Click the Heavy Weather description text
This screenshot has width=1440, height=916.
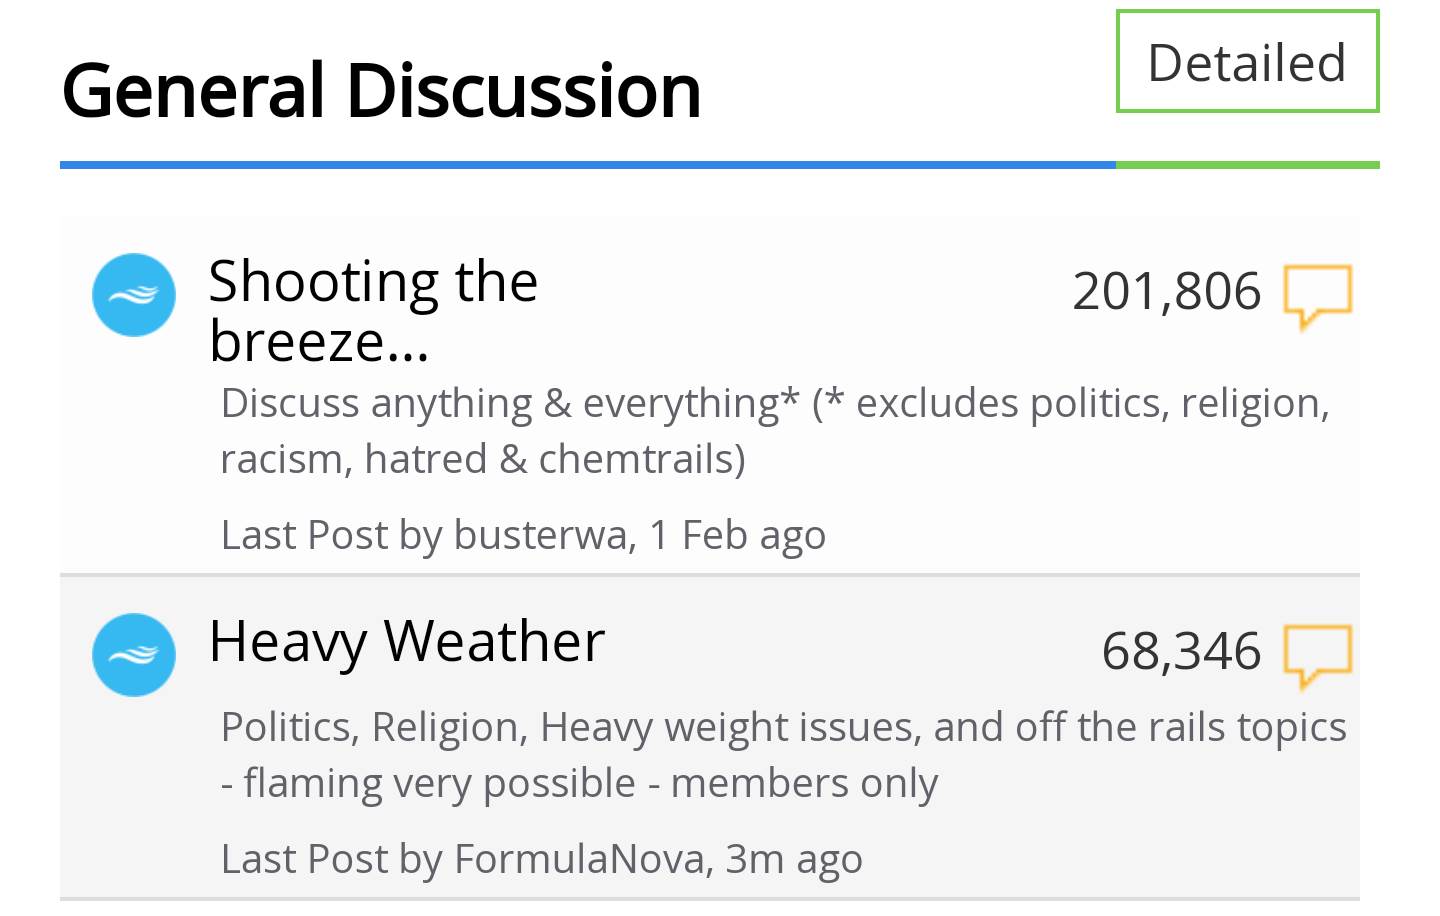[782, 754]
